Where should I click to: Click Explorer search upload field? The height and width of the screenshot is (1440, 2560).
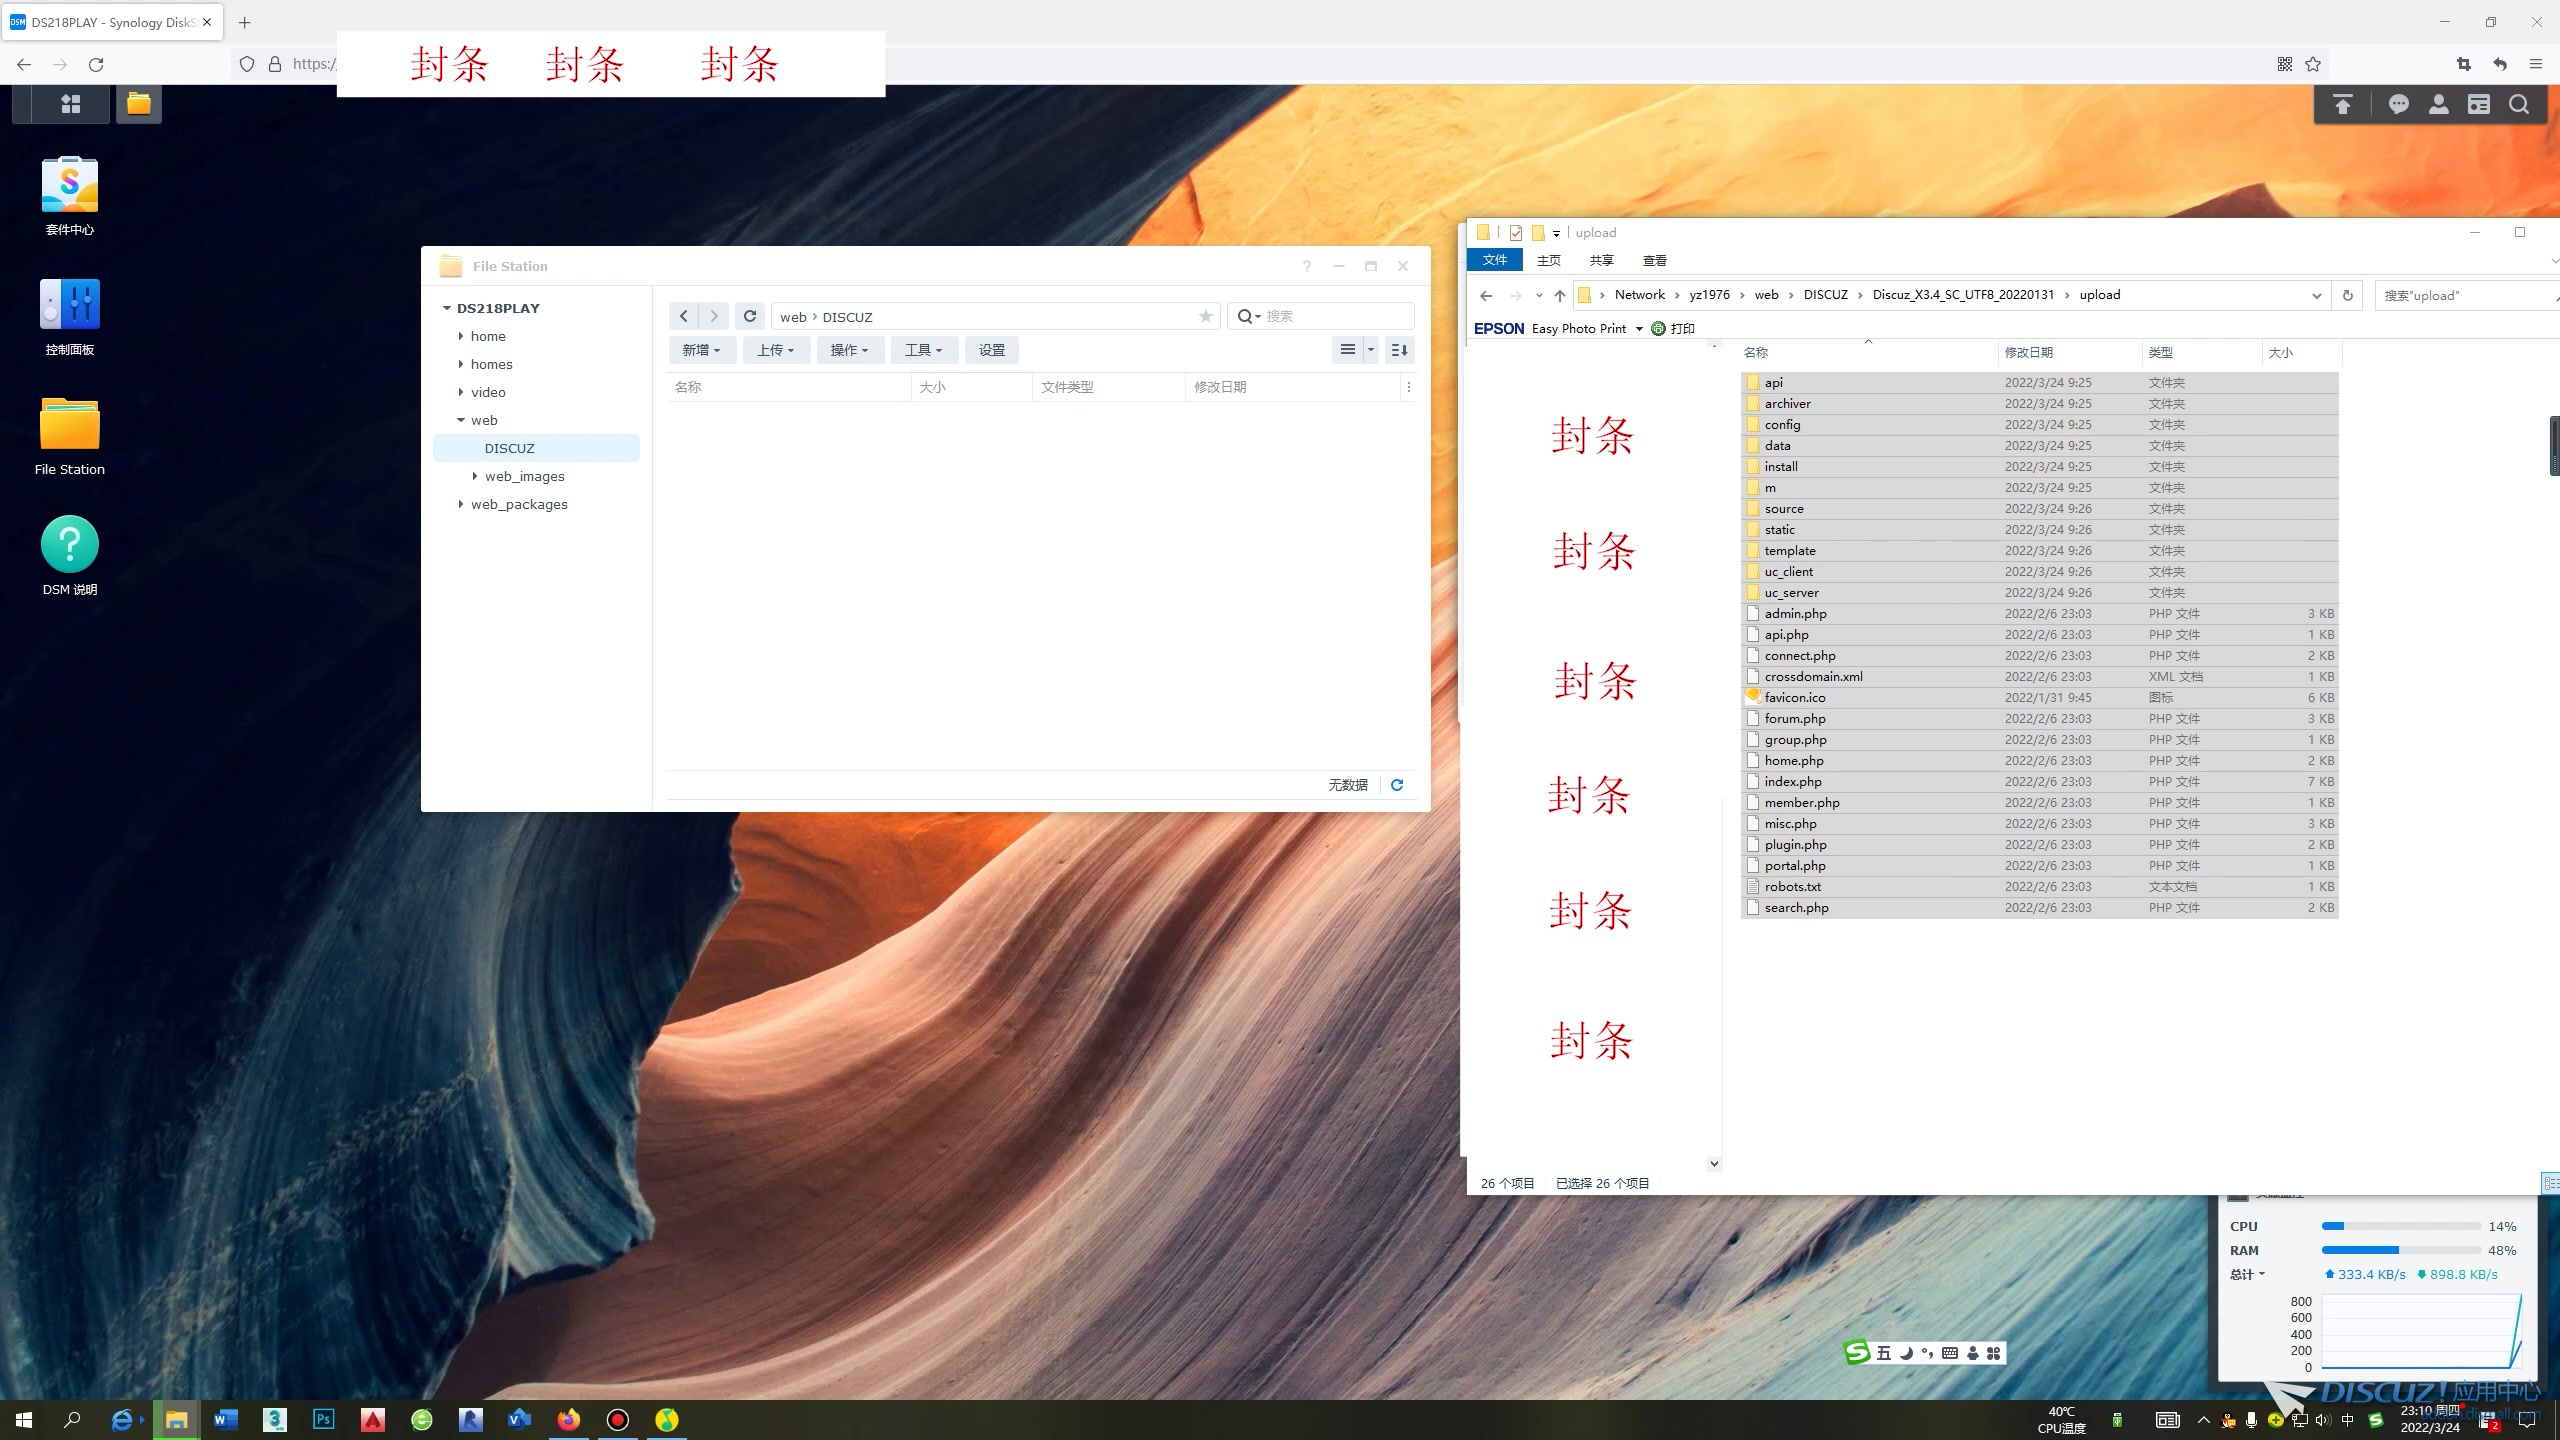click(2465, 295)
